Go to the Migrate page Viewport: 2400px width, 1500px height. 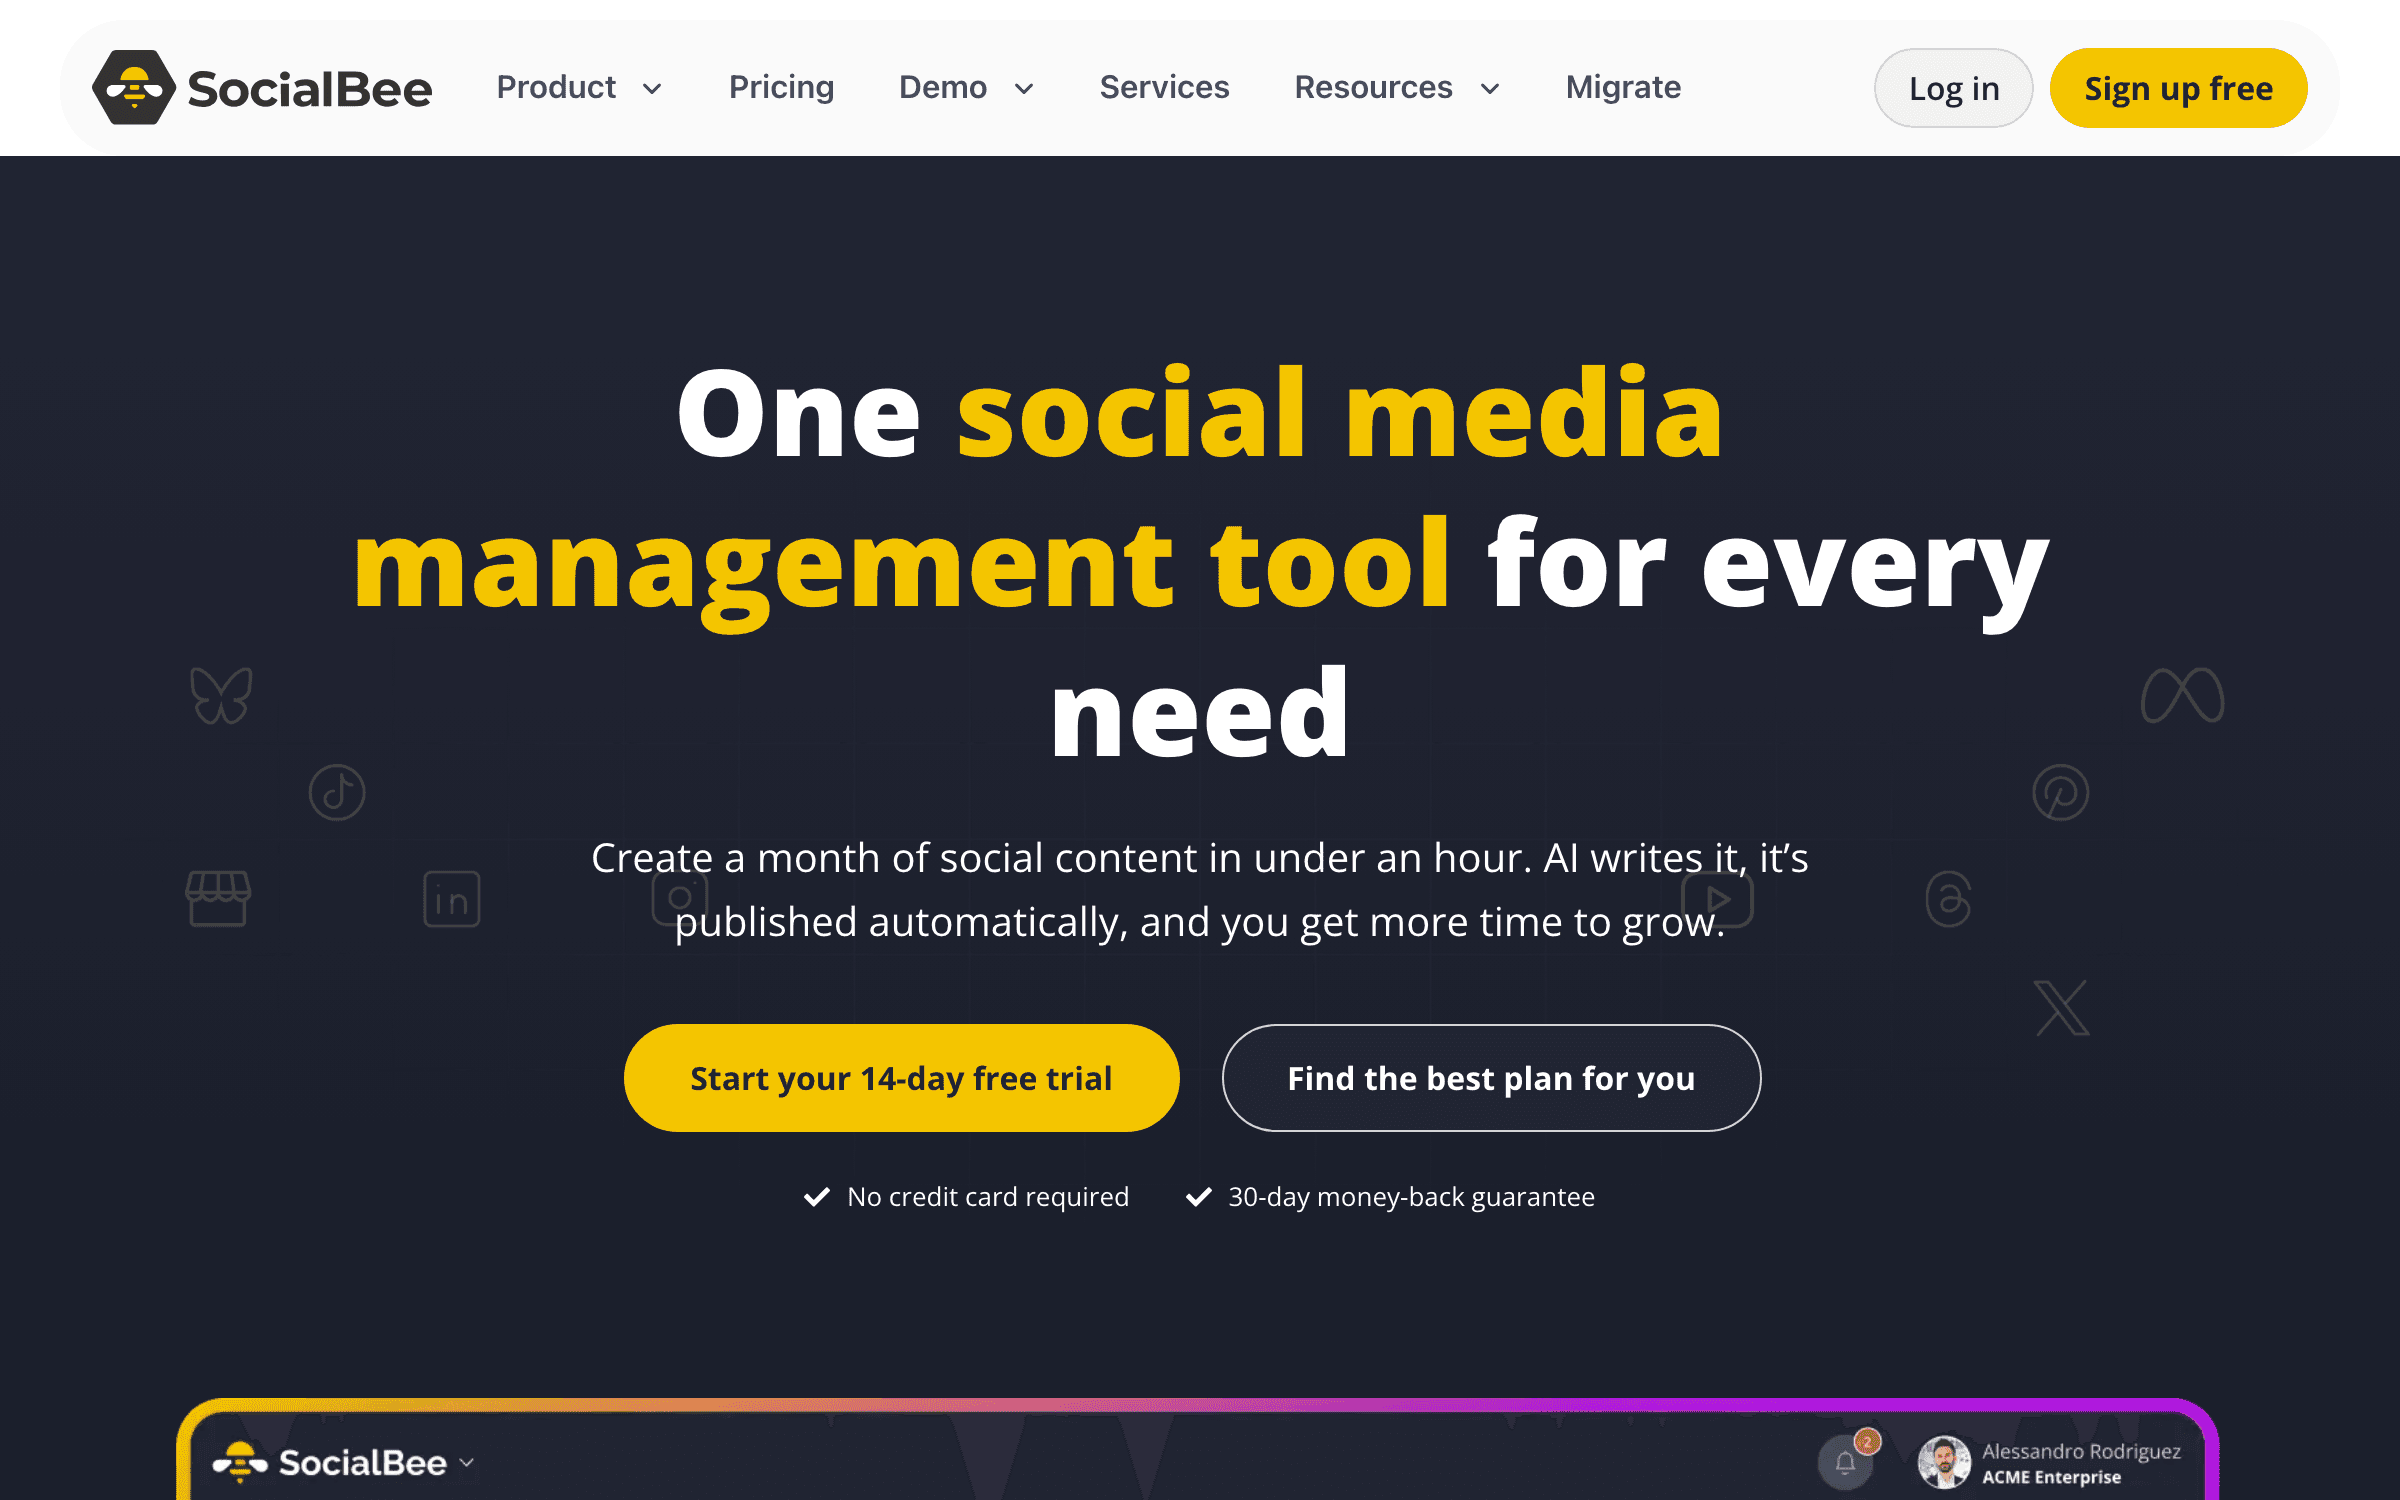point(1623,88)
